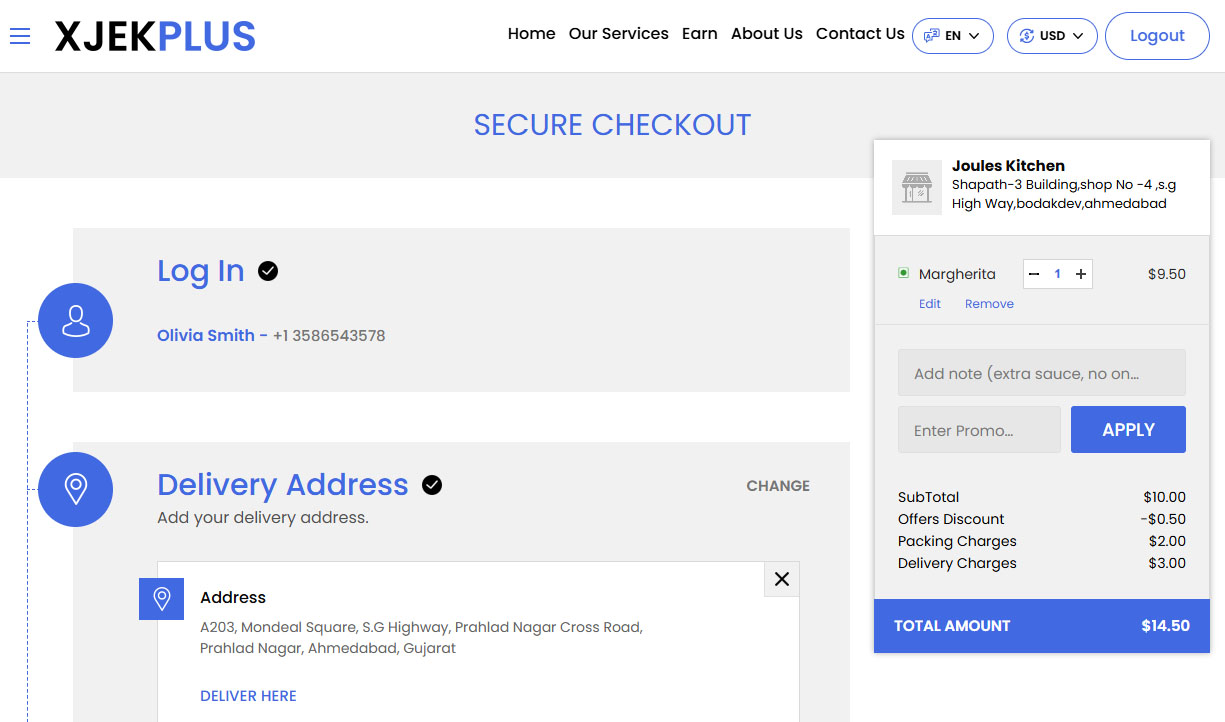The width and height of the screenshot is (1225, 722).
Task: Select Contact Us in the navigation bar
Action: click(860, 33)
